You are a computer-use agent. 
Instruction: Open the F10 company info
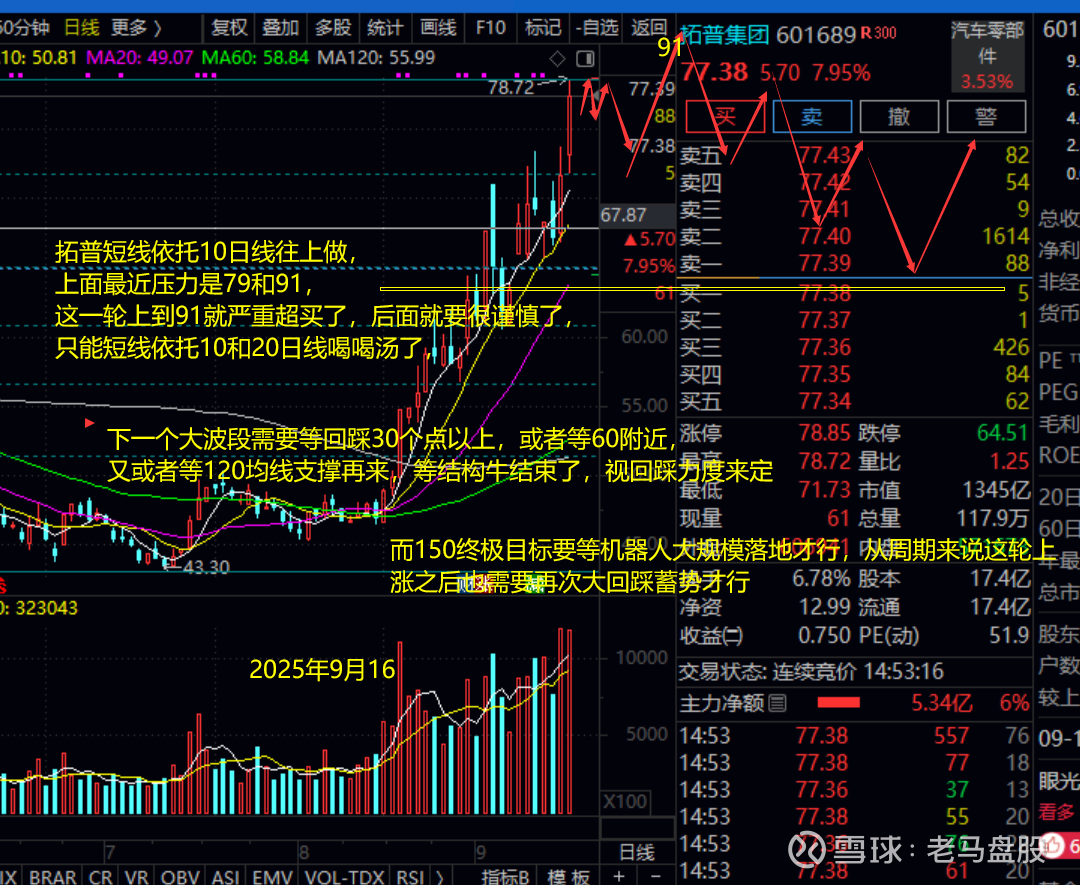(490, 28)
